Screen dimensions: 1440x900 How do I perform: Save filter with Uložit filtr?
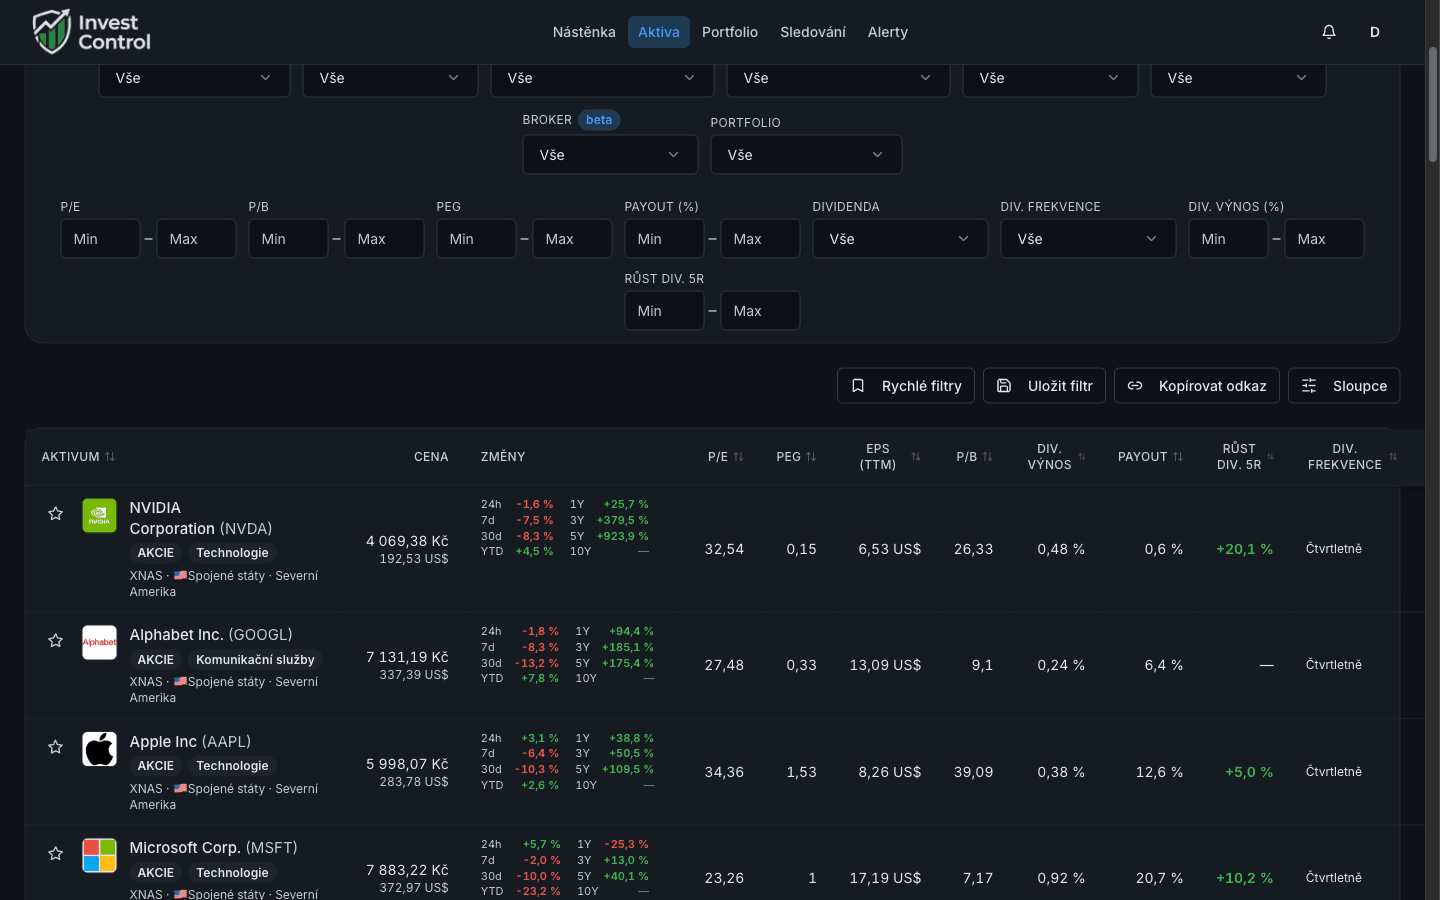(1044, 386)
